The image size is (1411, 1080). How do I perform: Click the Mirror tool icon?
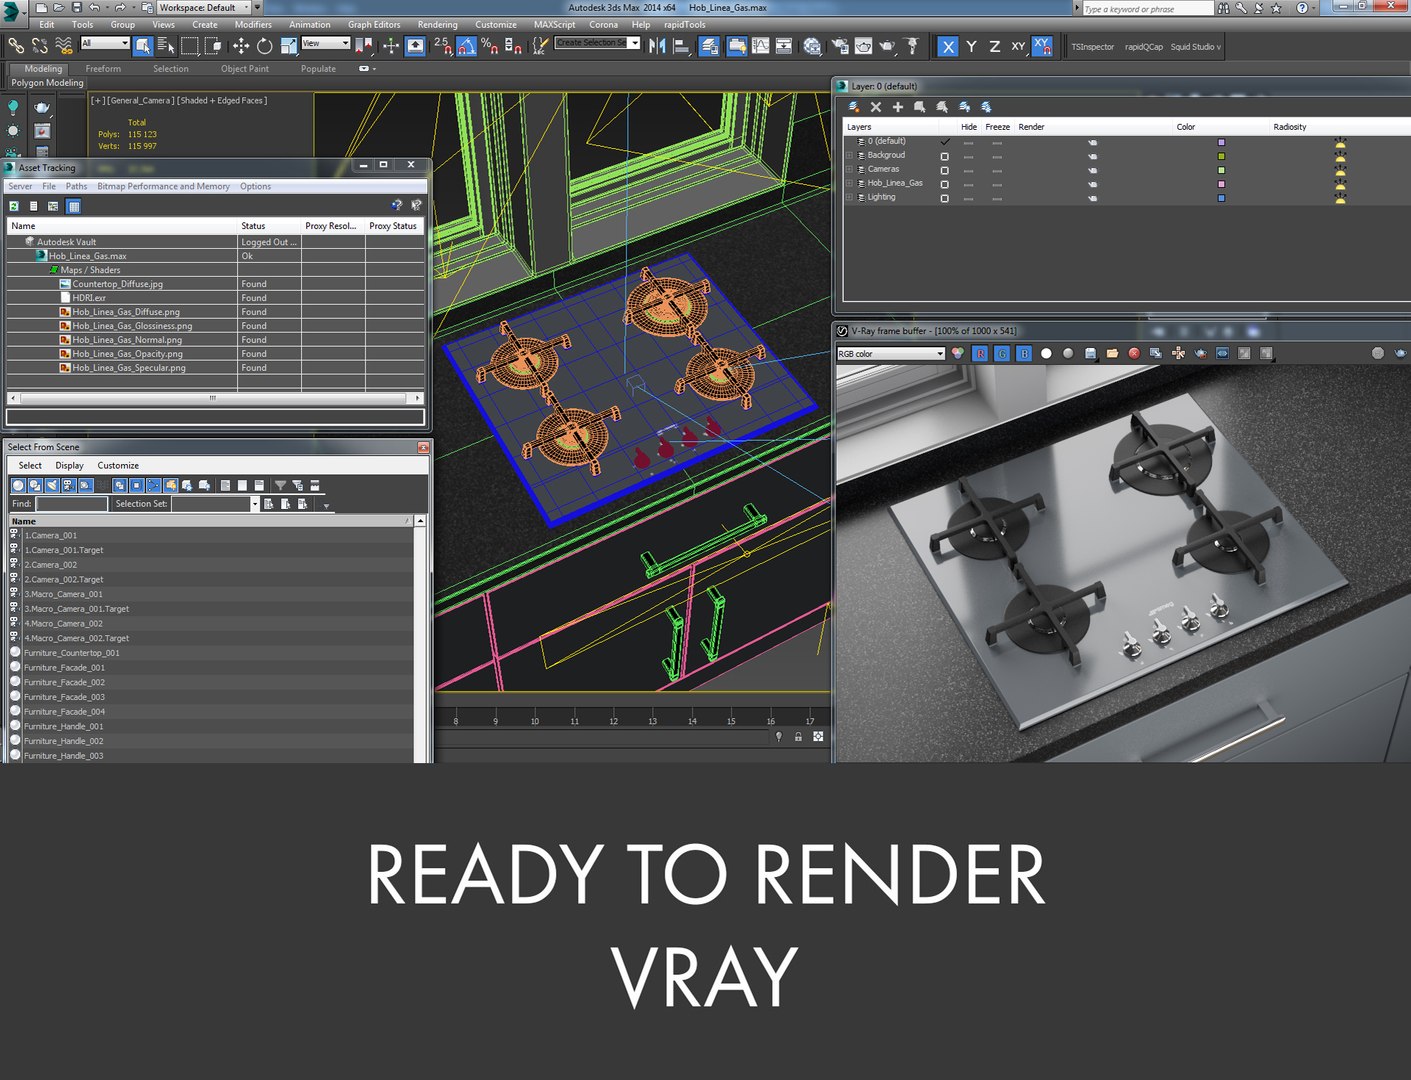coord(657,45)
